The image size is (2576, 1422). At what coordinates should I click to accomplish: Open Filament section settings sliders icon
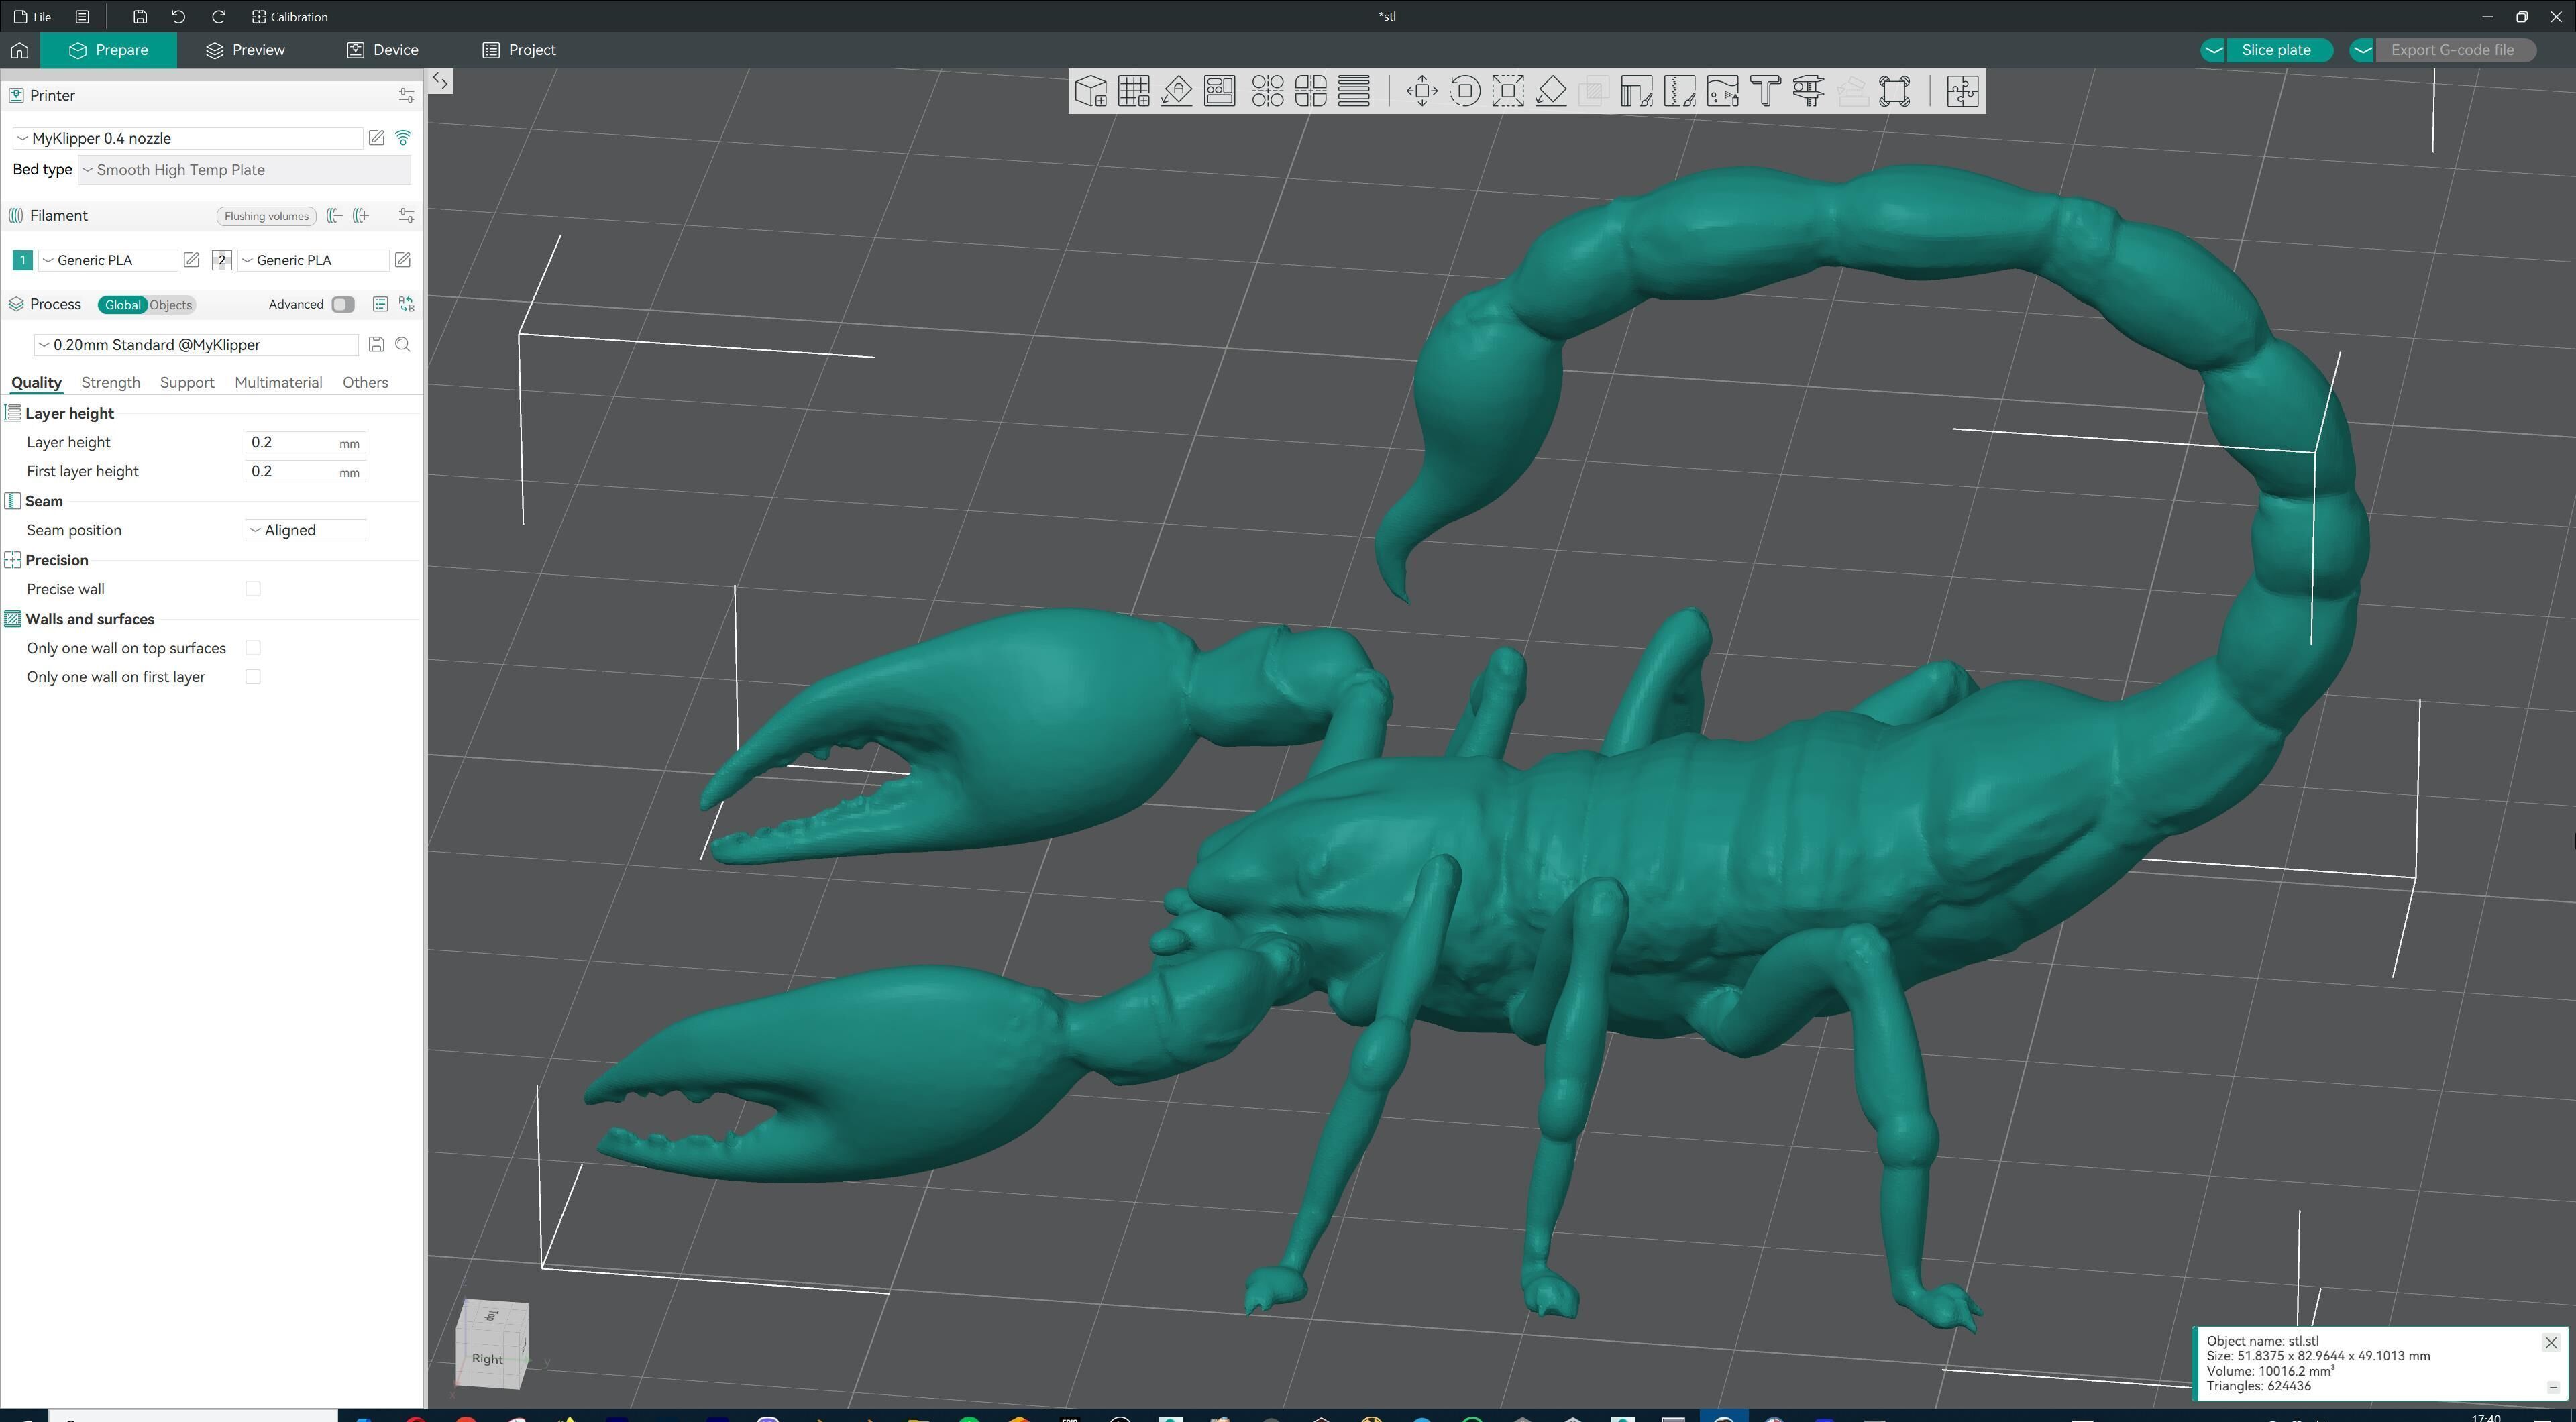pos(406,215)
